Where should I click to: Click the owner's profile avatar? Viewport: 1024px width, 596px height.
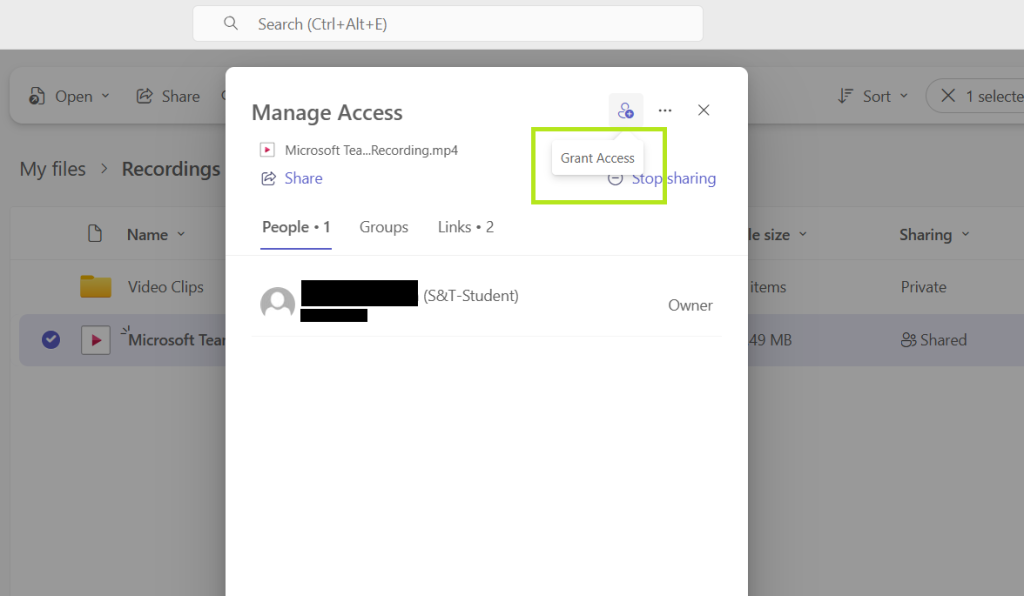tap(278, 304)
